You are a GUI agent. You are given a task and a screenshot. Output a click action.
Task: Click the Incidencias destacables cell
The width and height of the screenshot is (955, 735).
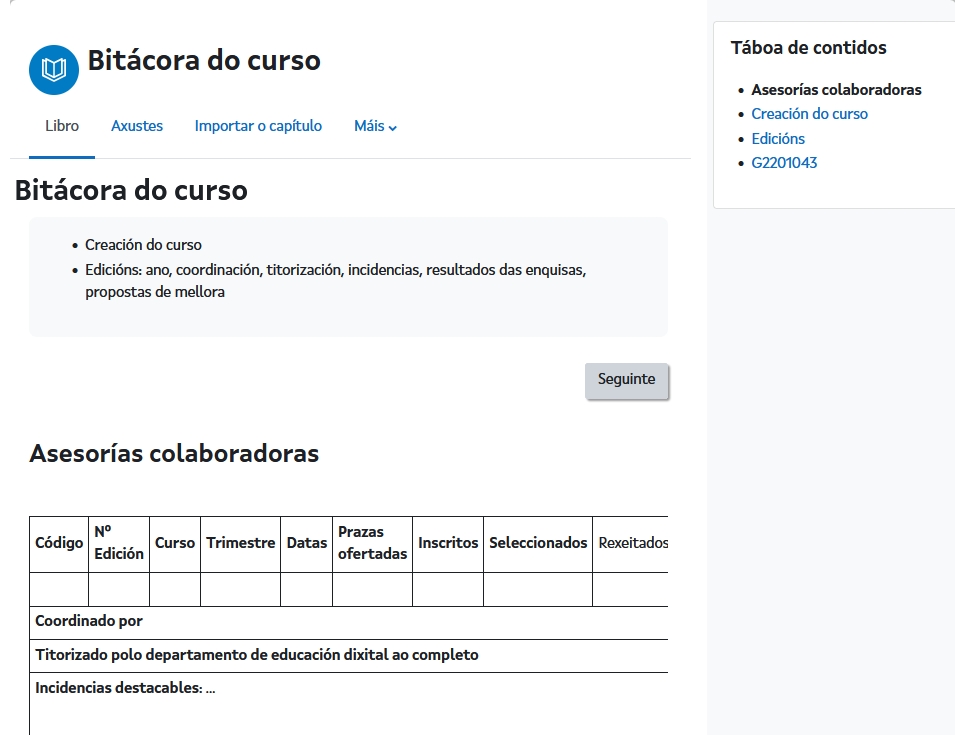[125, 688]
